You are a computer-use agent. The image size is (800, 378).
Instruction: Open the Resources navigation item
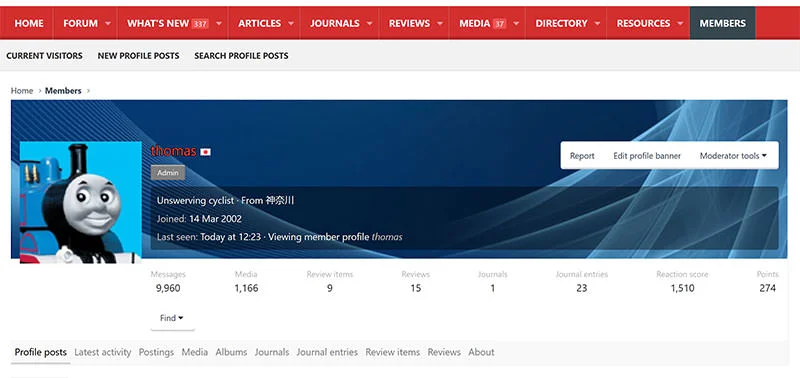[643, 23]
